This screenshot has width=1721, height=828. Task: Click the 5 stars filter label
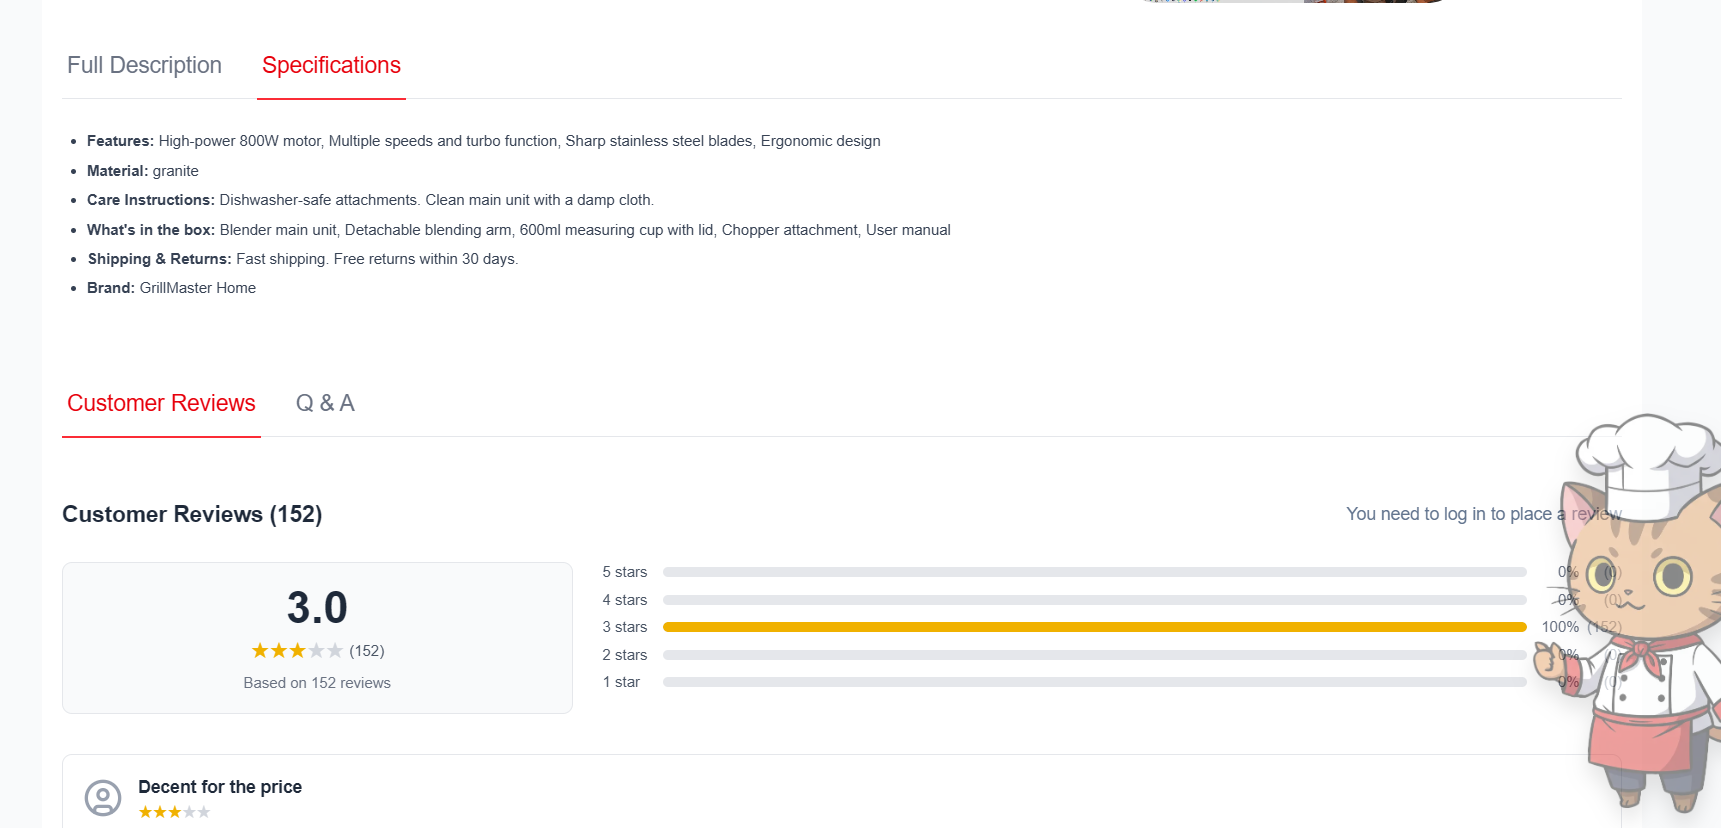[624, 572]
